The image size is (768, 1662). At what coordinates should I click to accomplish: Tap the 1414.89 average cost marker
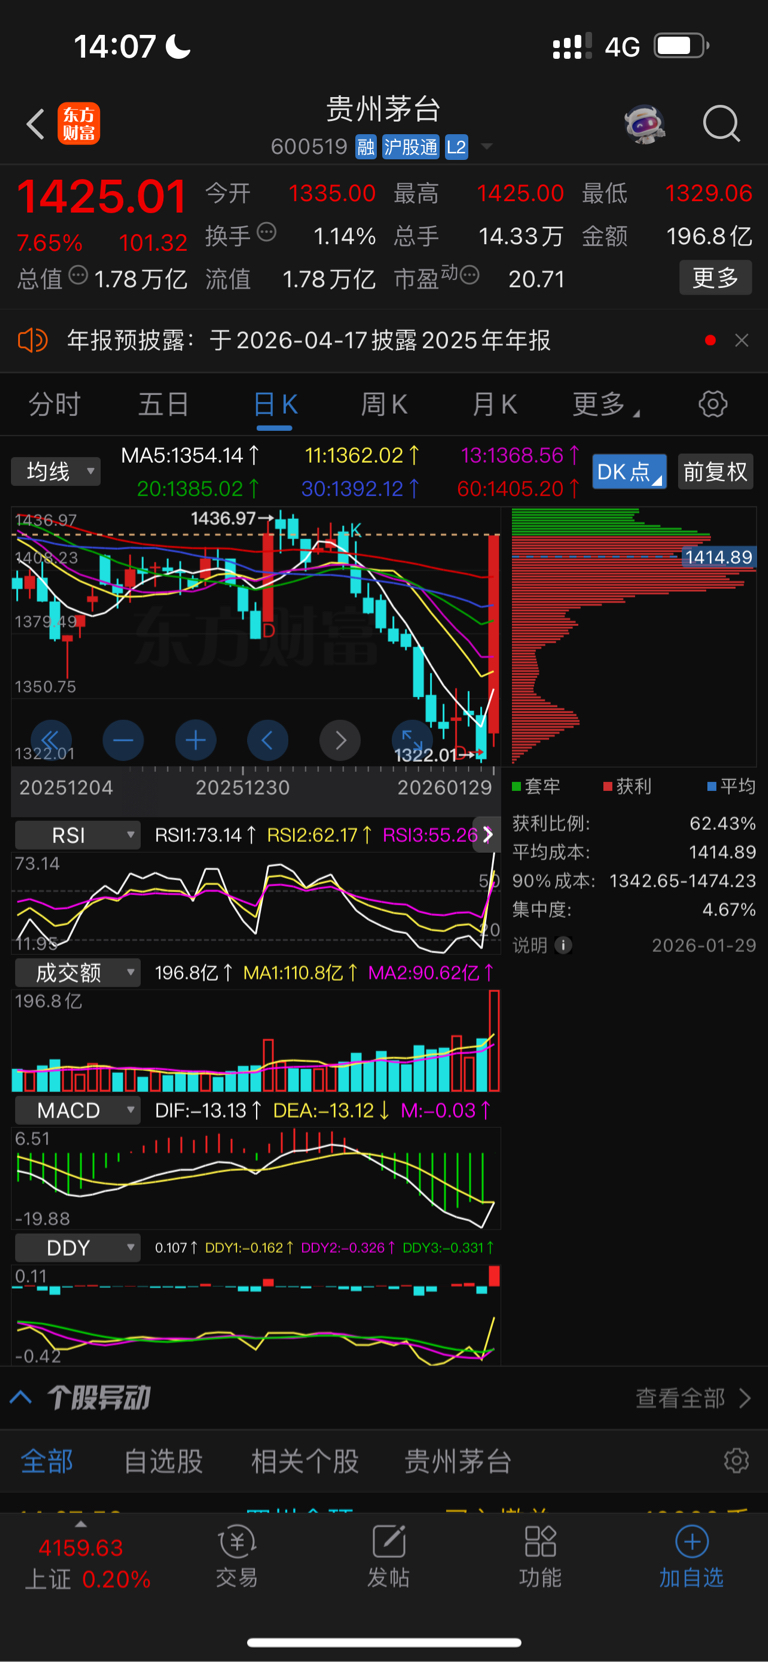(x=718, y=557)
